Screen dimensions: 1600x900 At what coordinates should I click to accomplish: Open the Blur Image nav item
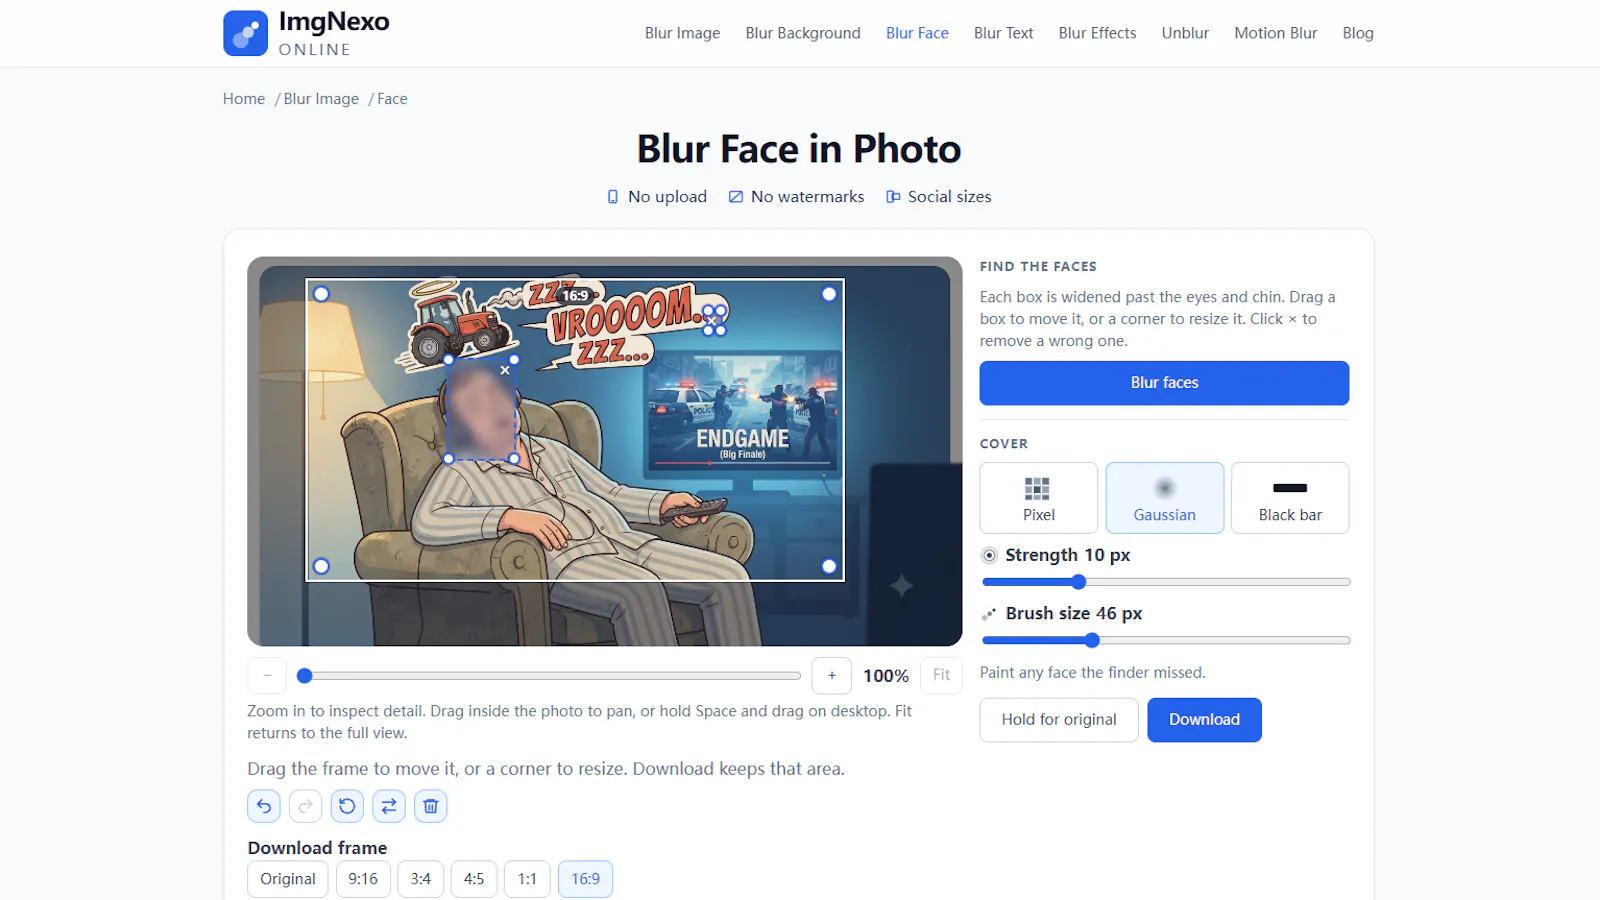coord(683,33)
